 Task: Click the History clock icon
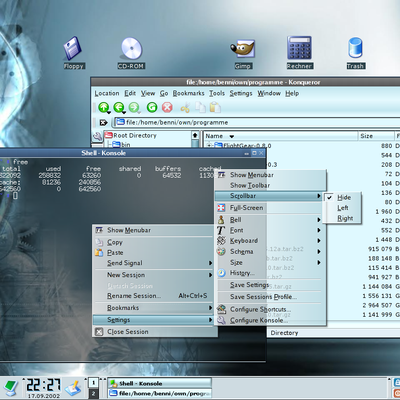(x=221, y=273)
